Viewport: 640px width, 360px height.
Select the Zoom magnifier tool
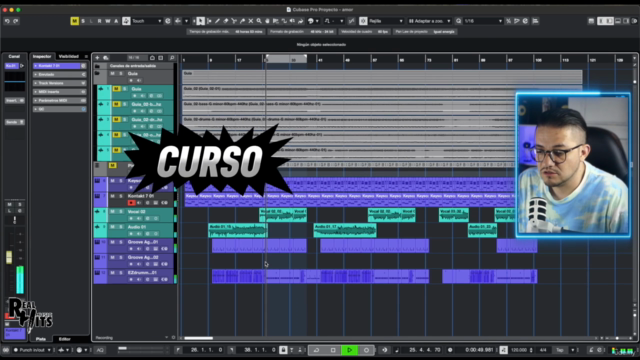tap(259, 21)
